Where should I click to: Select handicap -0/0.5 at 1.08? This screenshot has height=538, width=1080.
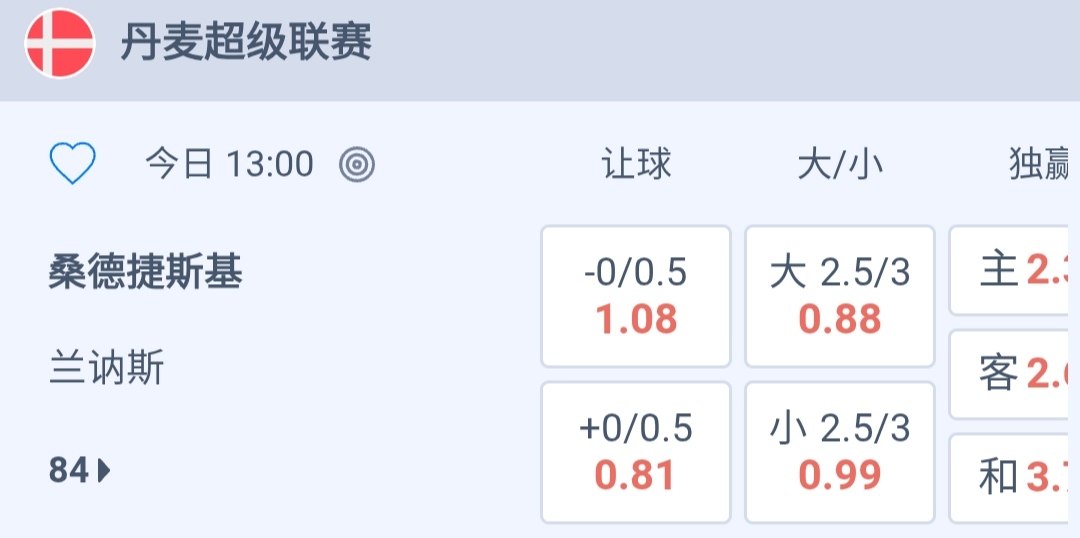(x=636, y=296)
